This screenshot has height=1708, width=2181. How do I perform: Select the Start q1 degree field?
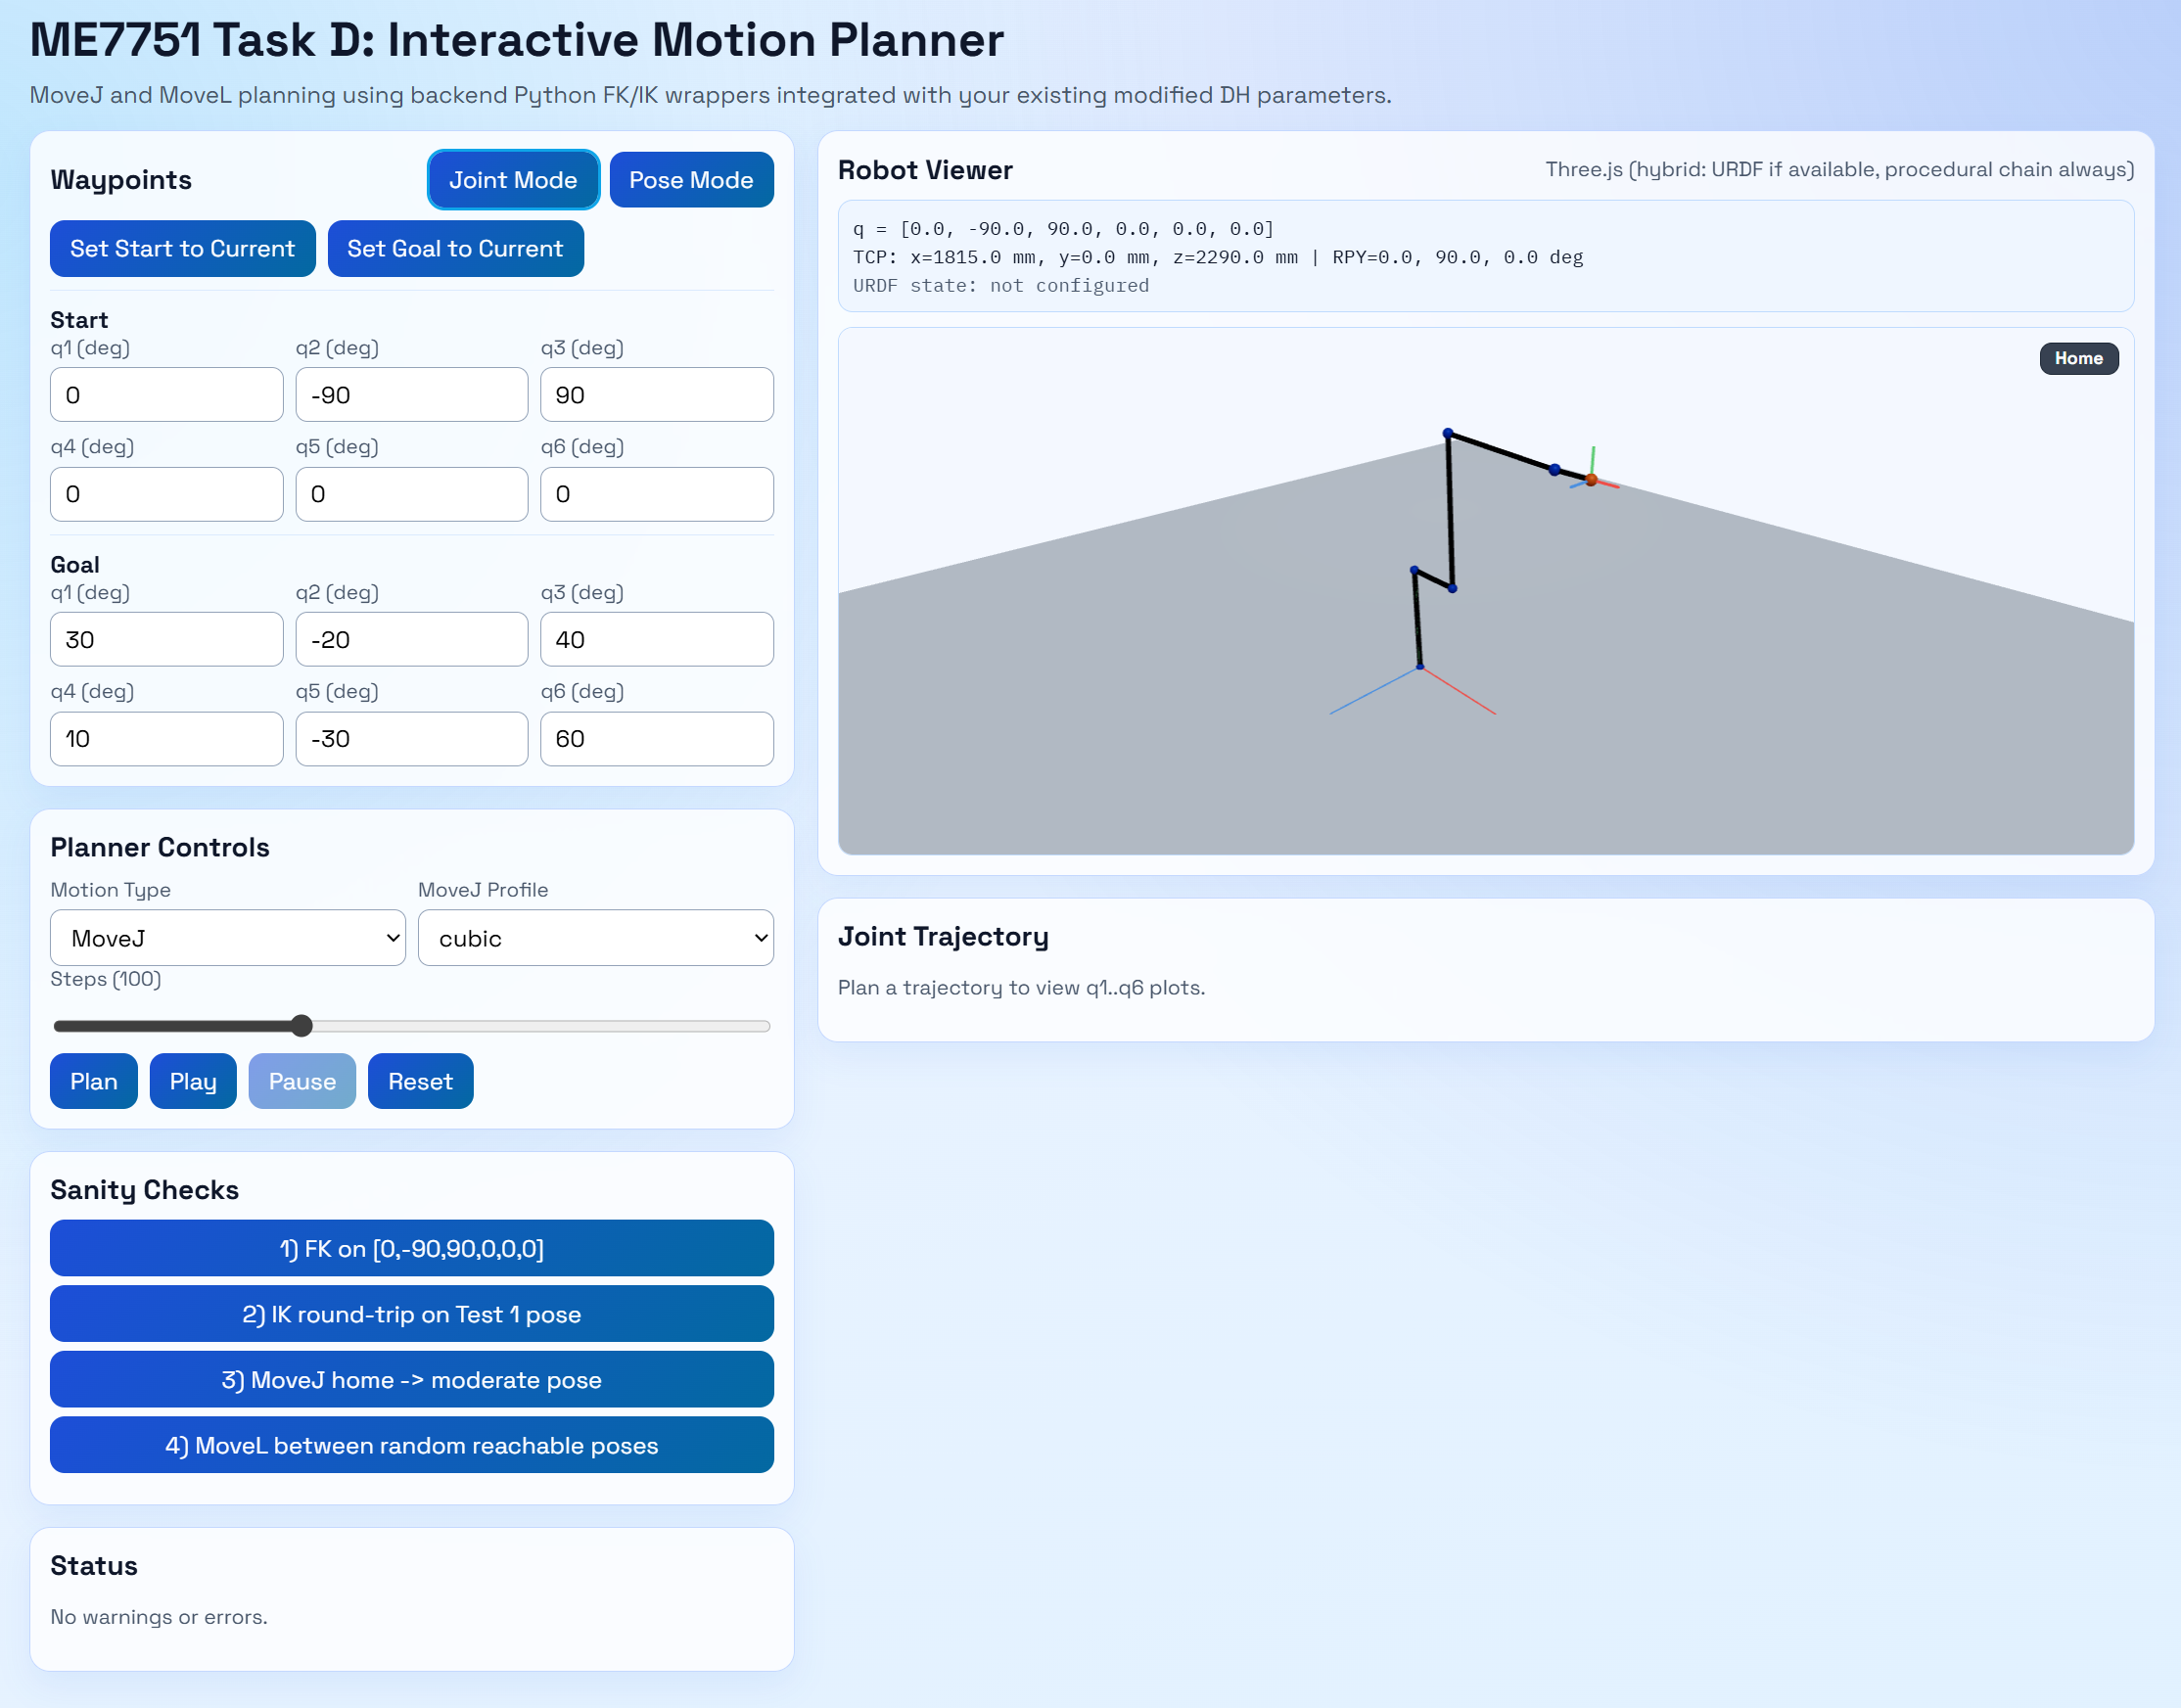point(166,394)
